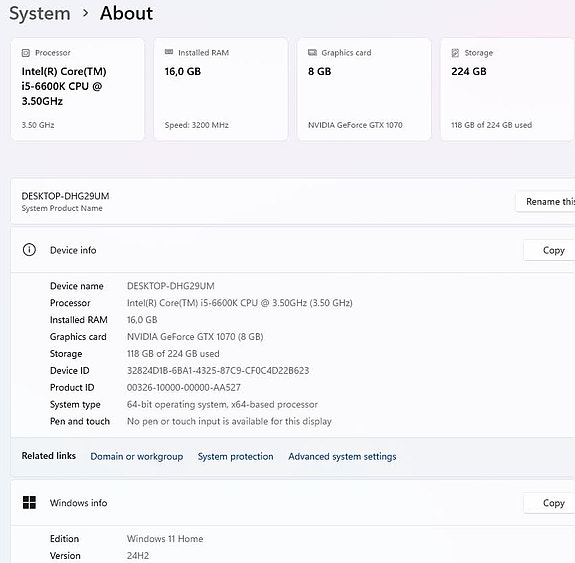Click the 'System type' label
This screenshot has height=563, width=575.
(x=75, y=405)
